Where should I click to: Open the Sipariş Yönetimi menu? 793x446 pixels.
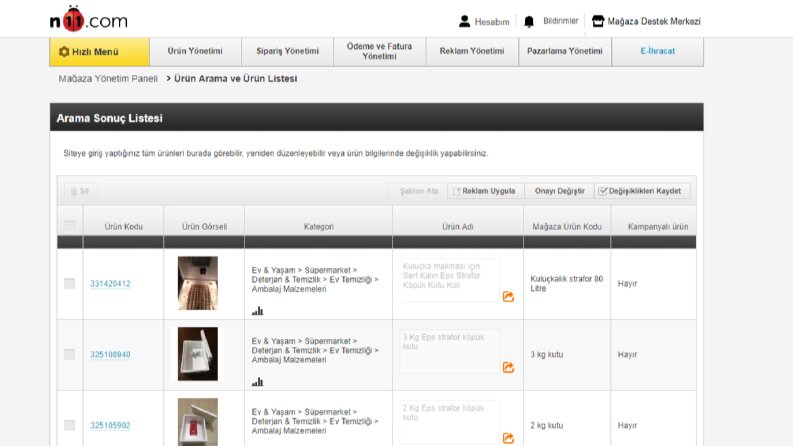pyautogui.click(x=287, y=52)
